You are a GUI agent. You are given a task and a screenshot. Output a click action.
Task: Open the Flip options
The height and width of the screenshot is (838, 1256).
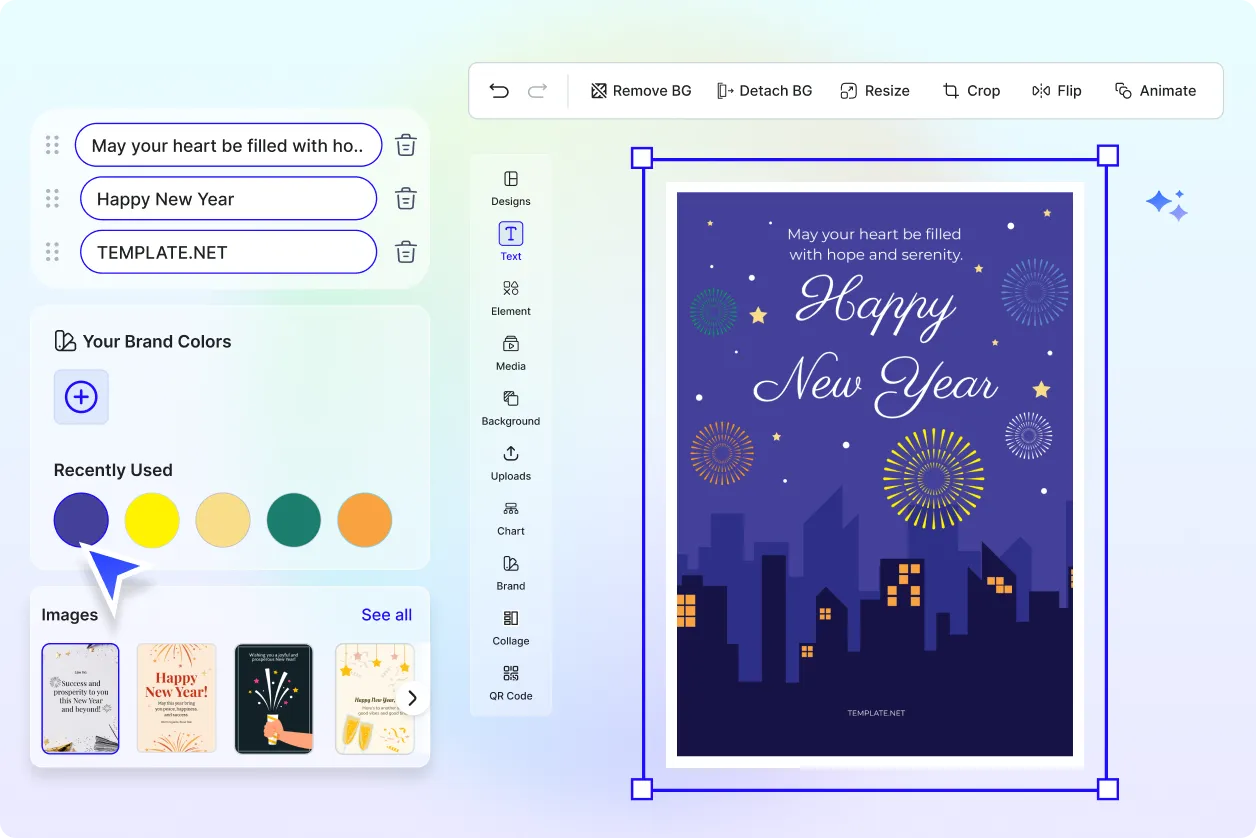tap(1056, 90)
